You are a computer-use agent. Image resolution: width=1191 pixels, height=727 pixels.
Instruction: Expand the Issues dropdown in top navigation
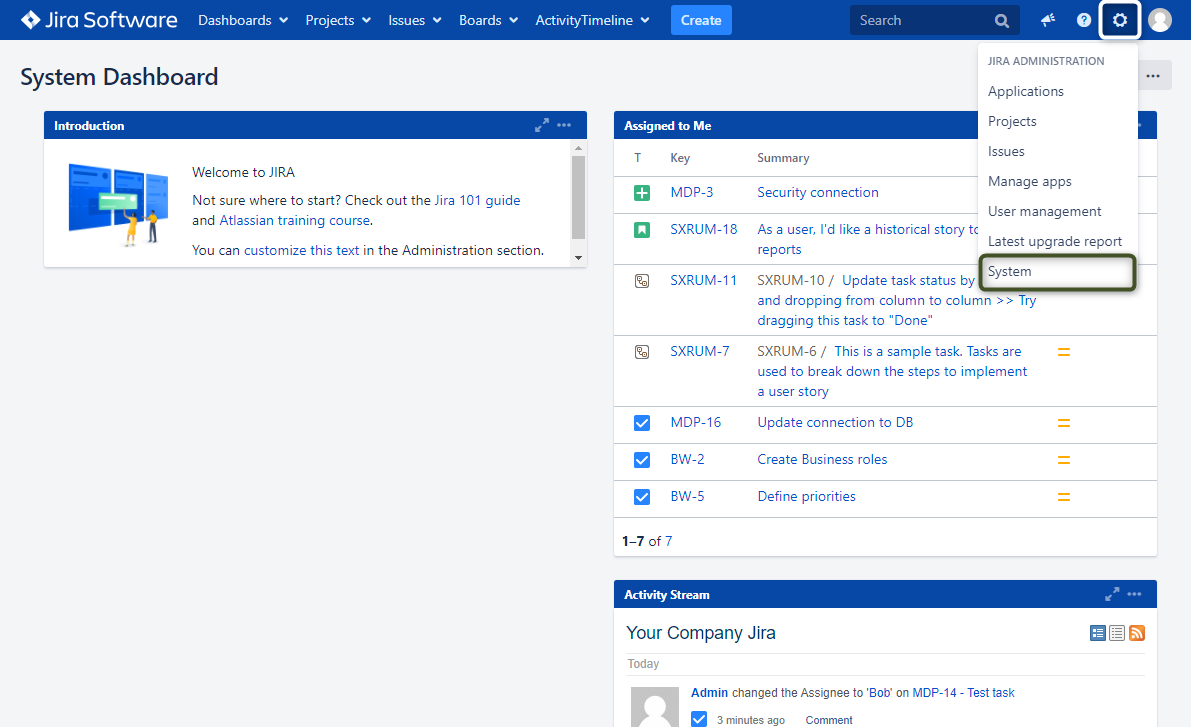click(x=415, y=21)
